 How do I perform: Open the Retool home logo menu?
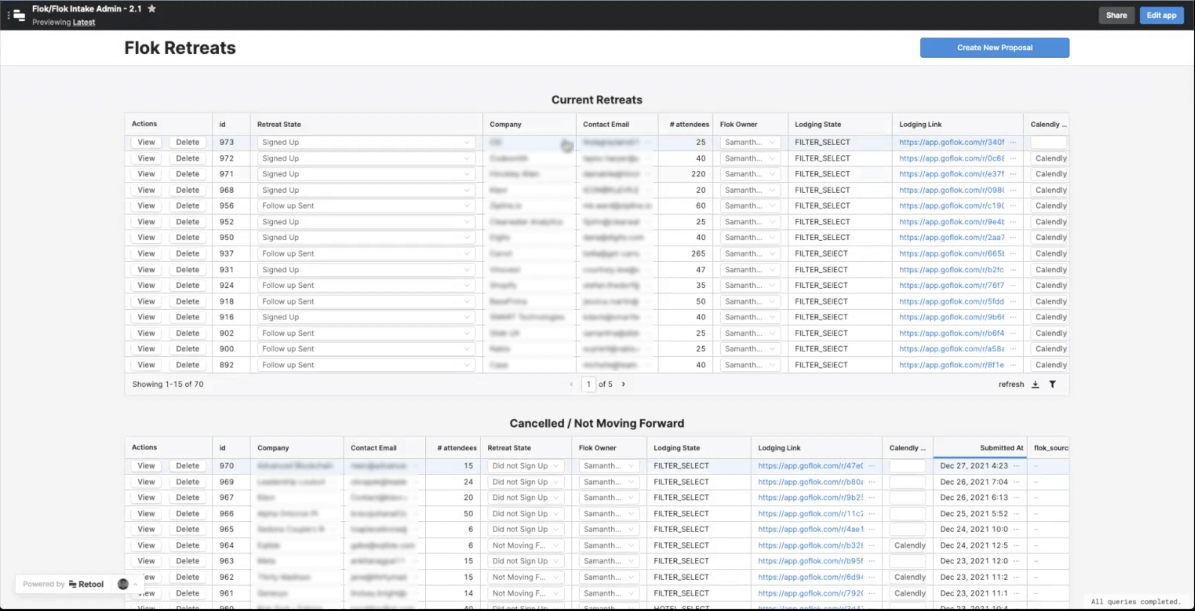click(18, 14)
